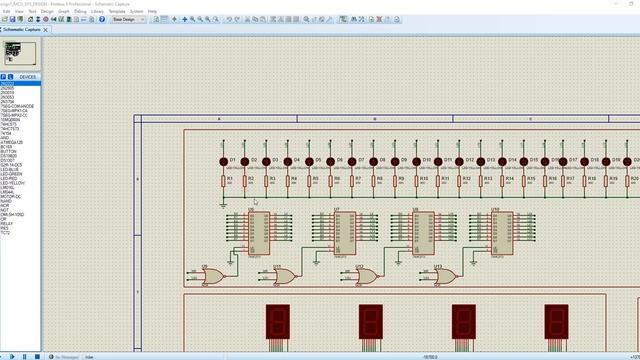Open the Template menu
Image resolution: width=640 pixels, height=360 pixels.
click(117, 11)
